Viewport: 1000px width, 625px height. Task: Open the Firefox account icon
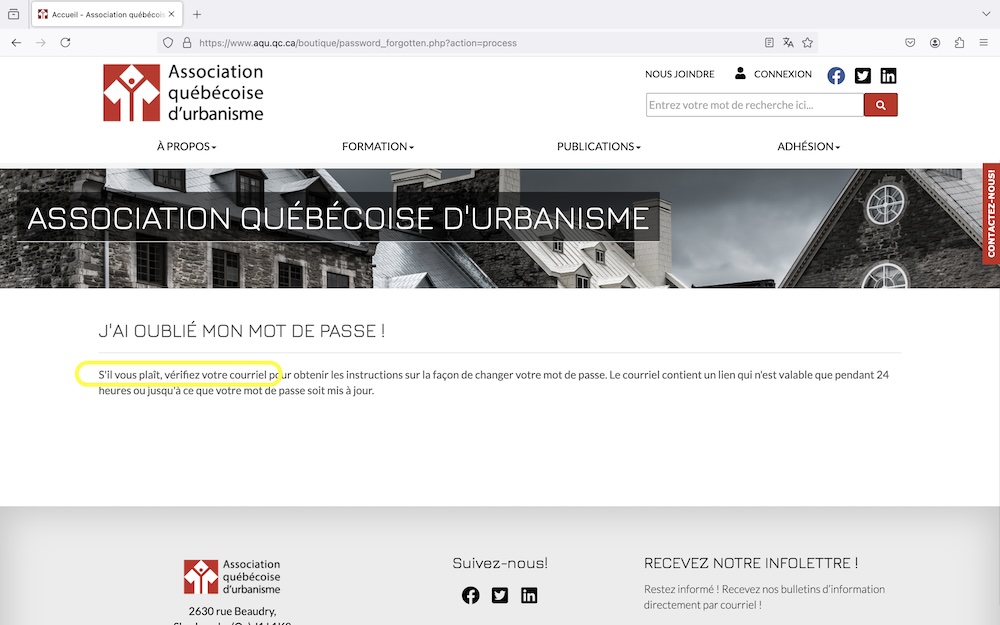pos(935,43)
